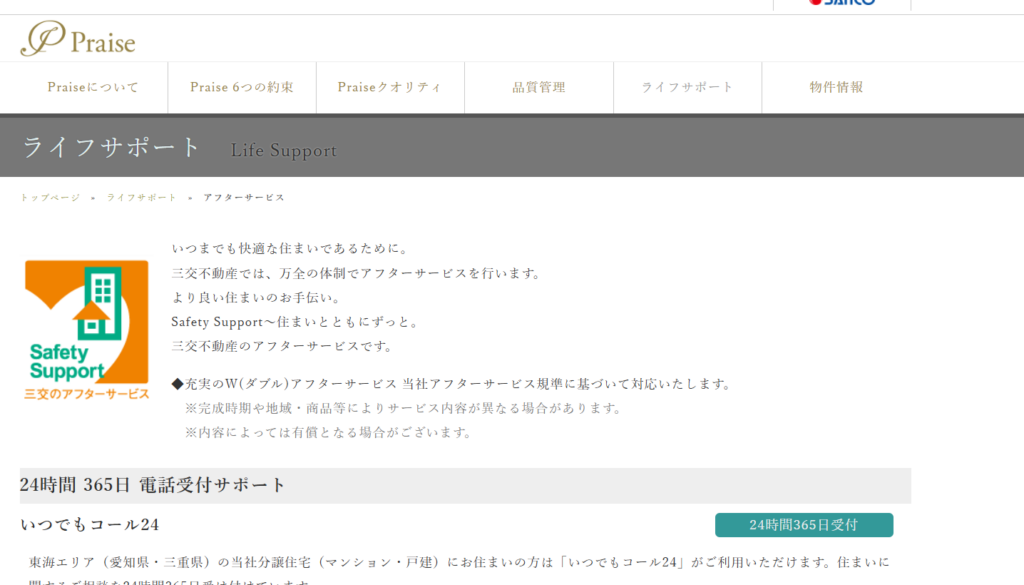Open 物件情報 in the top navigation
The height and width of the screenshot is (585, 1024).
(836, 87)
